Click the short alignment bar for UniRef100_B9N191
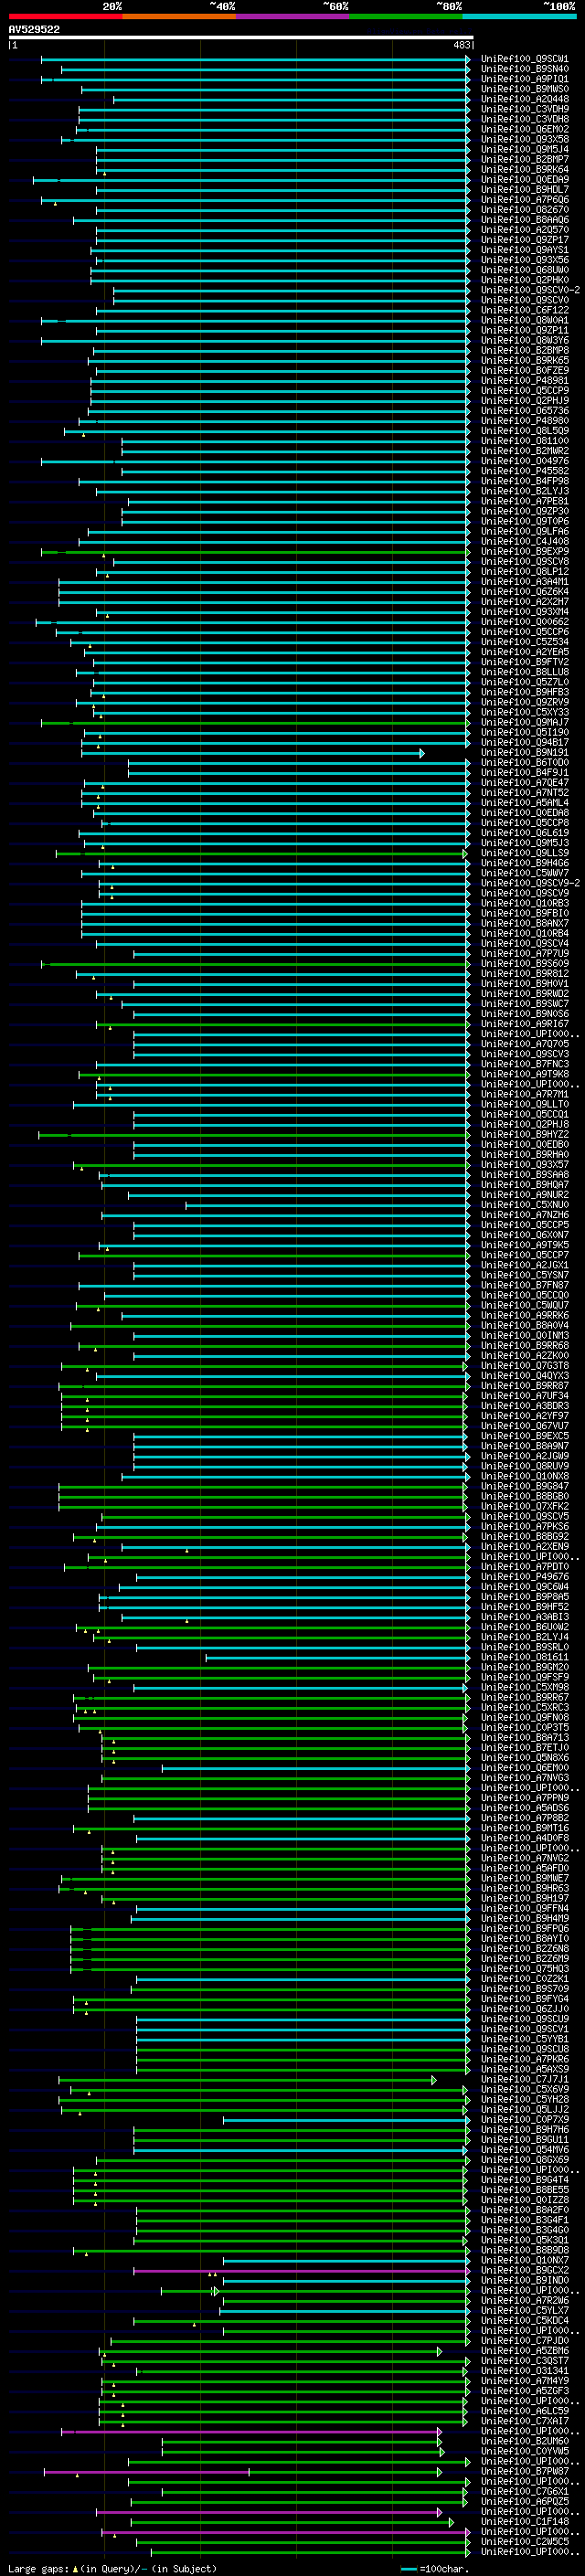Image resolution: width=585 pixels, height=2576 pixels. pos(253,753)
